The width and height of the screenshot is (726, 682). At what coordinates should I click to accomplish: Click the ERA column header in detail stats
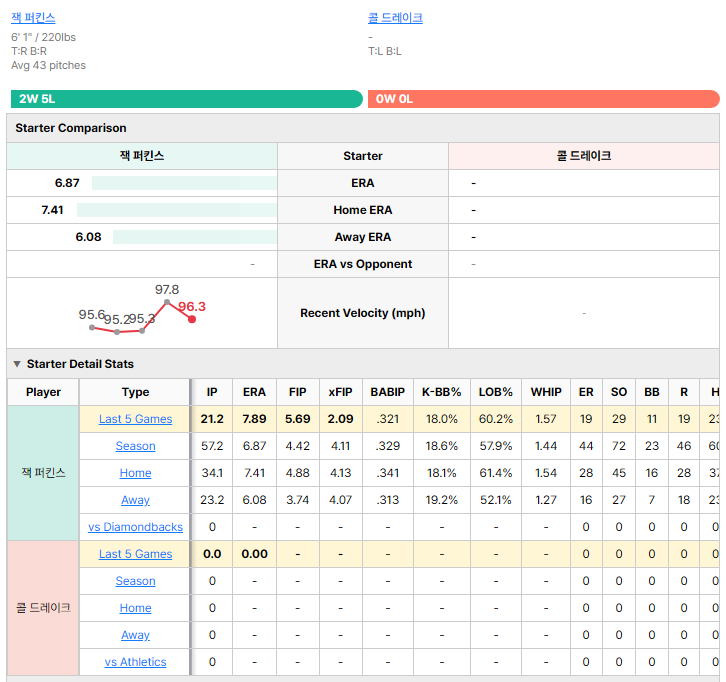[x=254, y=392]
